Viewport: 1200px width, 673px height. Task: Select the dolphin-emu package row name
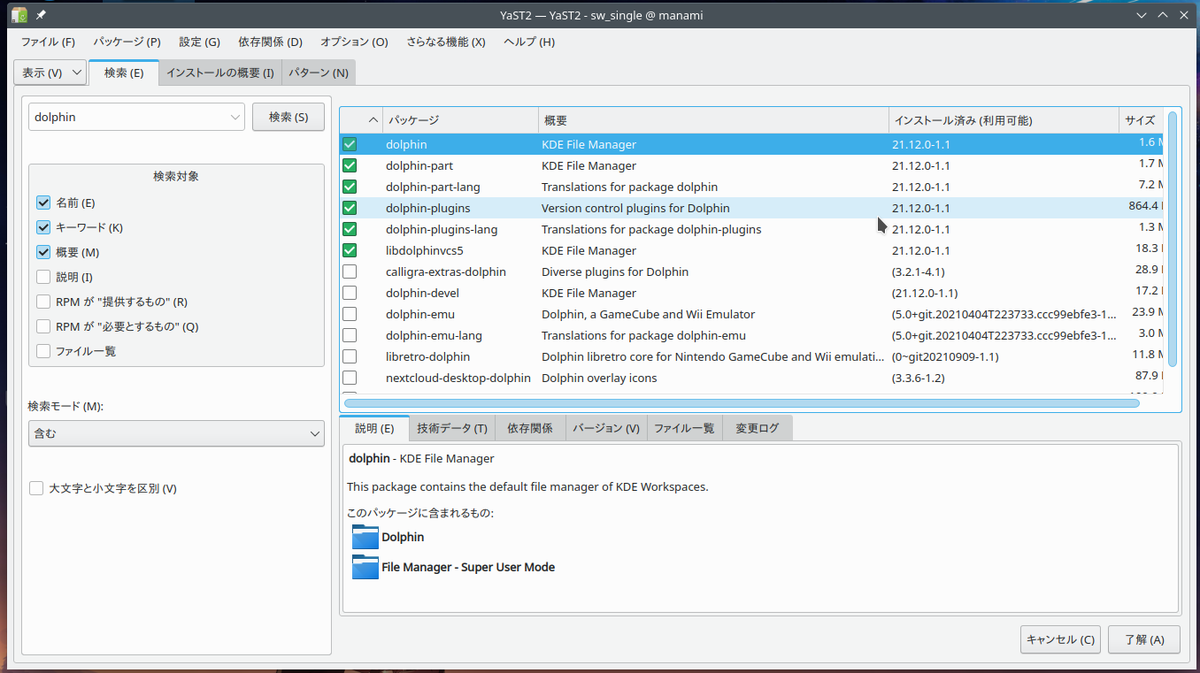(420, 314)
